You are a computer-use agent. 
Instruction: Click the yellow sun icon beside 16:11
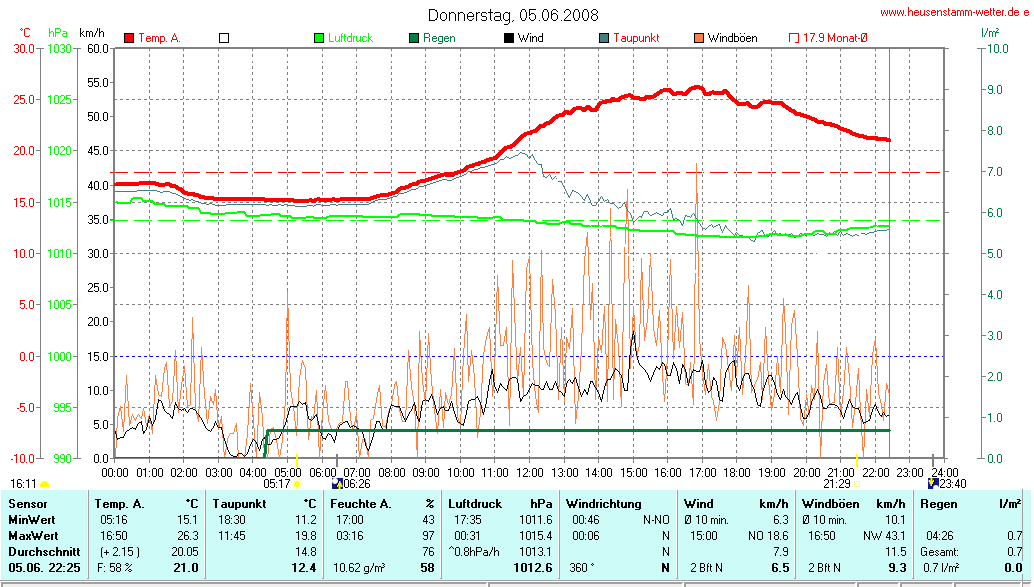(44, 484)
